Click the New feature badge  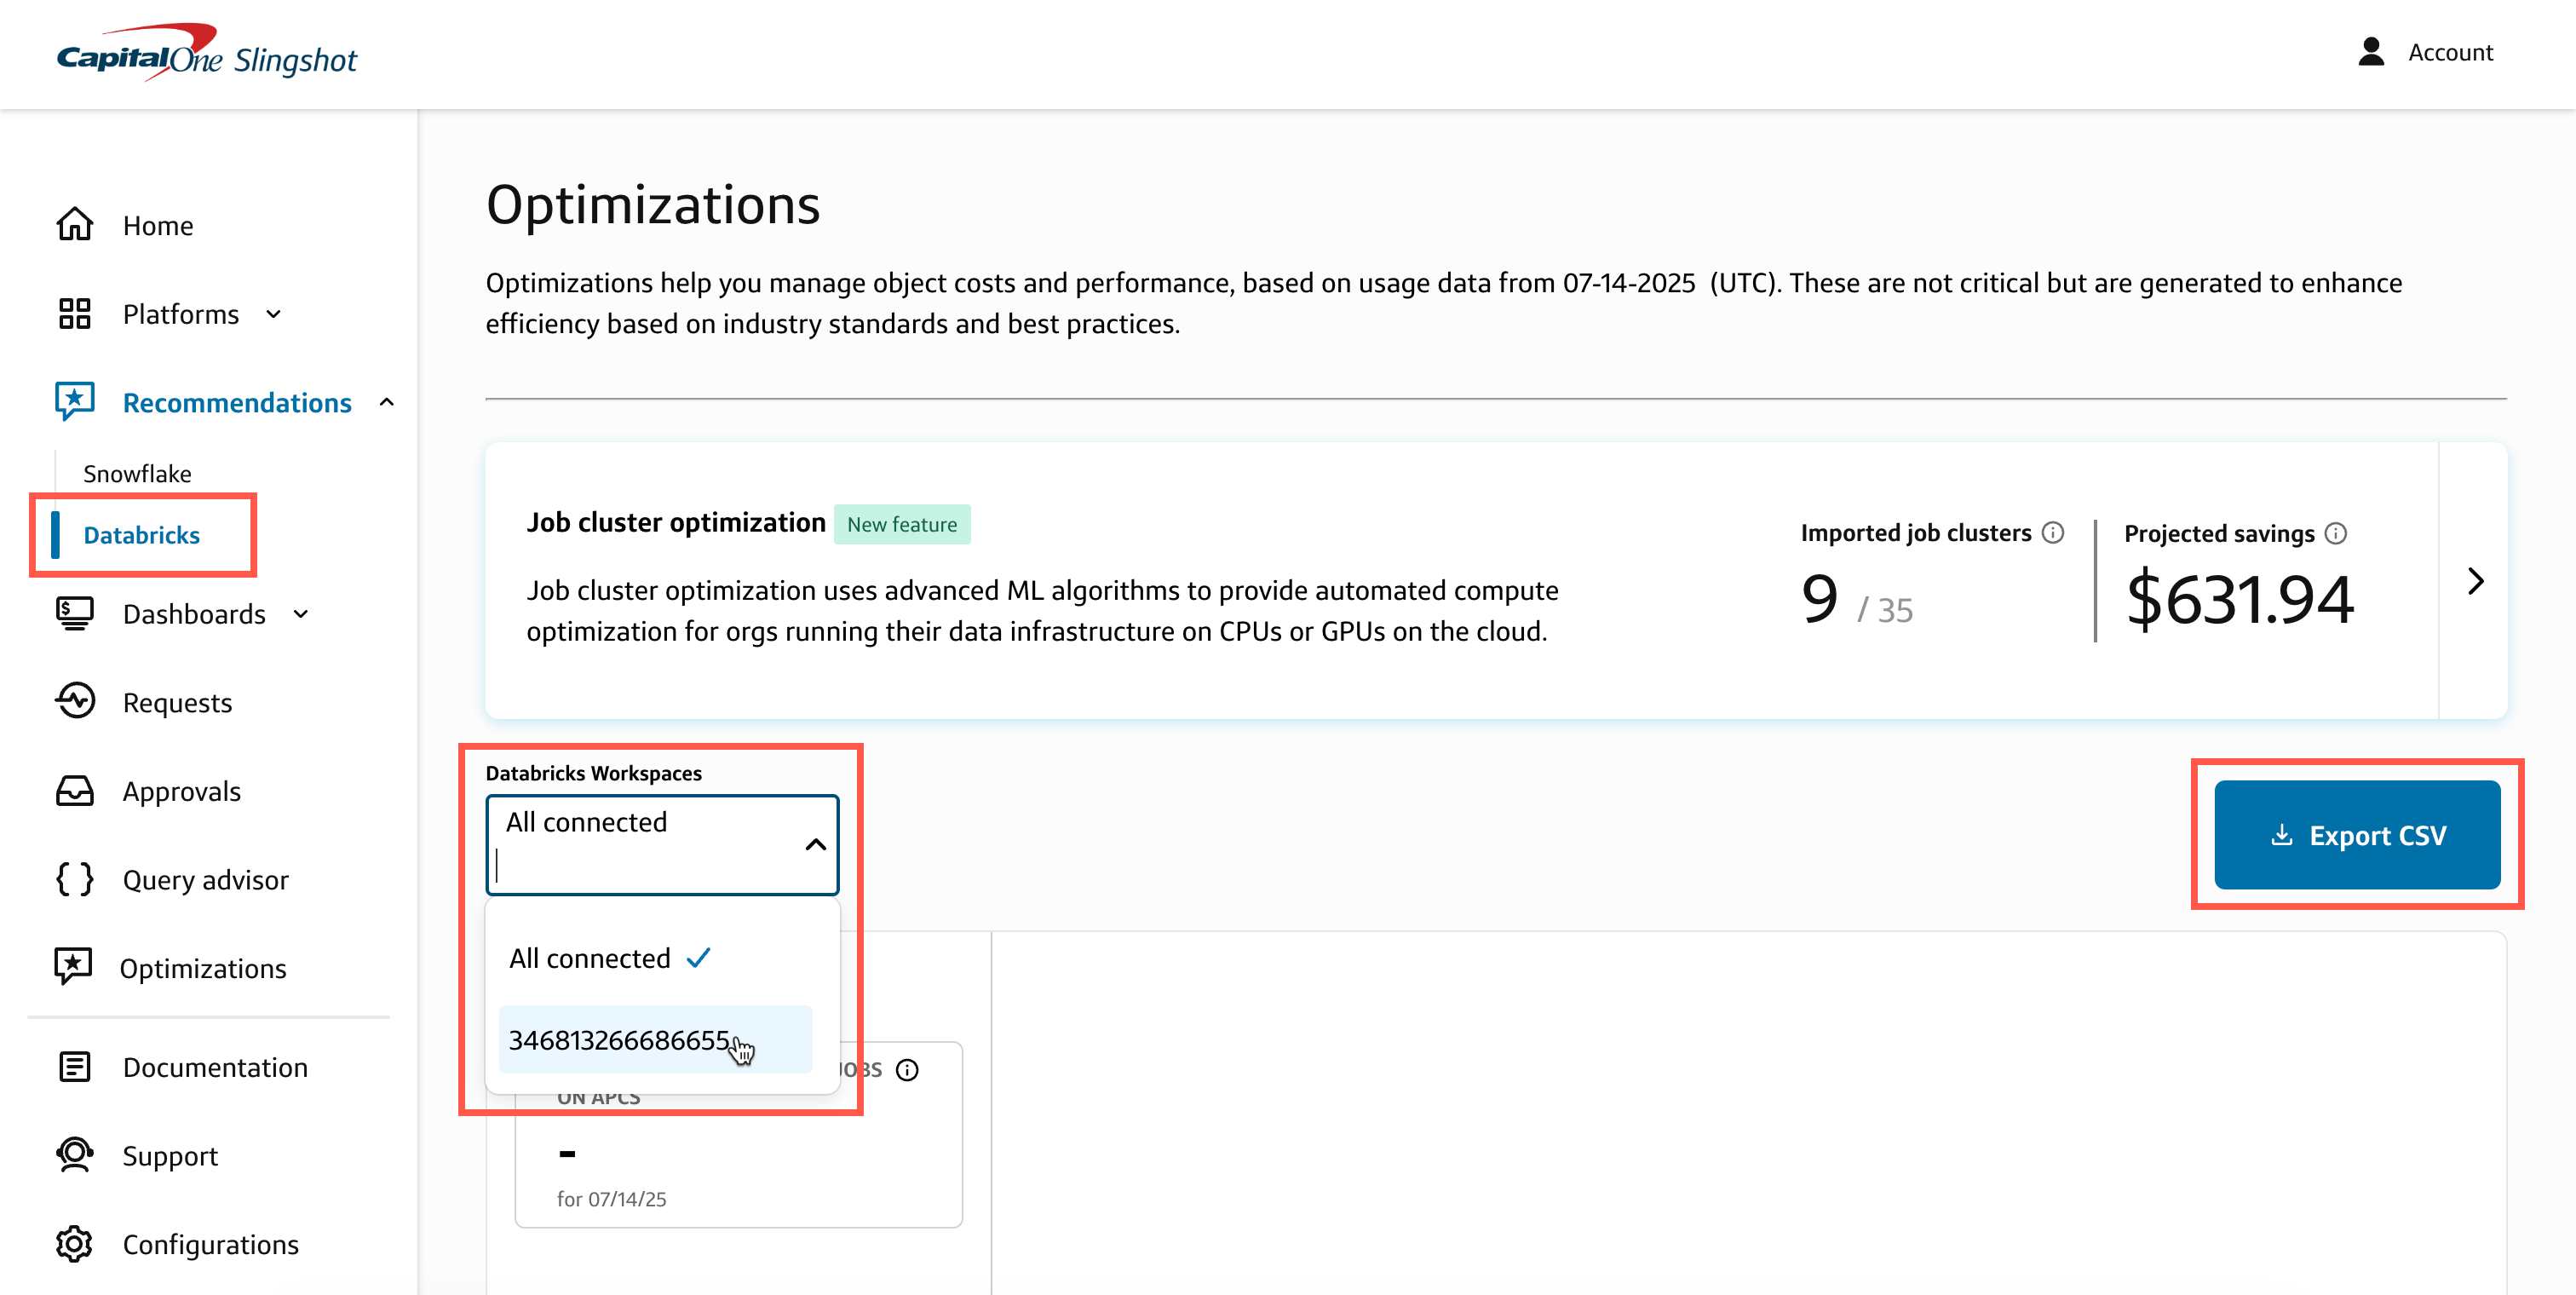pos(902,524)
